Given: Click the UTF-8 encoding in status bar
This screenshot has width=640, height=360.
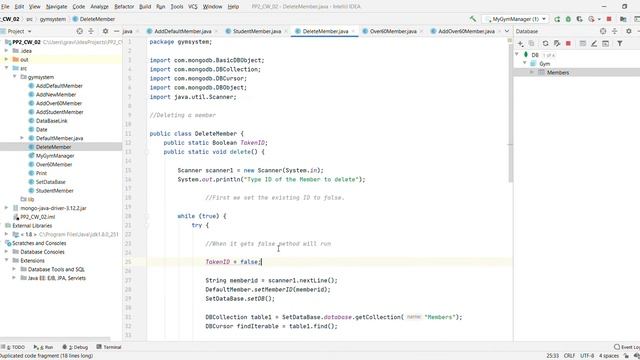Looking at the screenshot, I should coord(587,356).
